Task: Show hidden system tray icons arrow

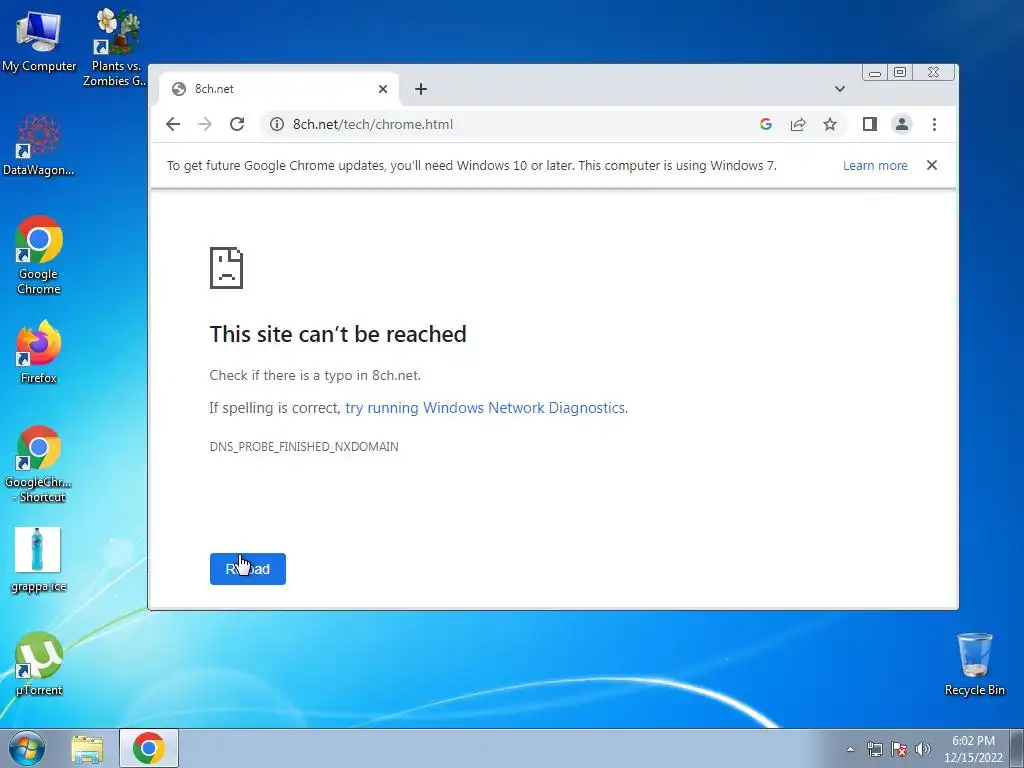Action: point(850,749)
